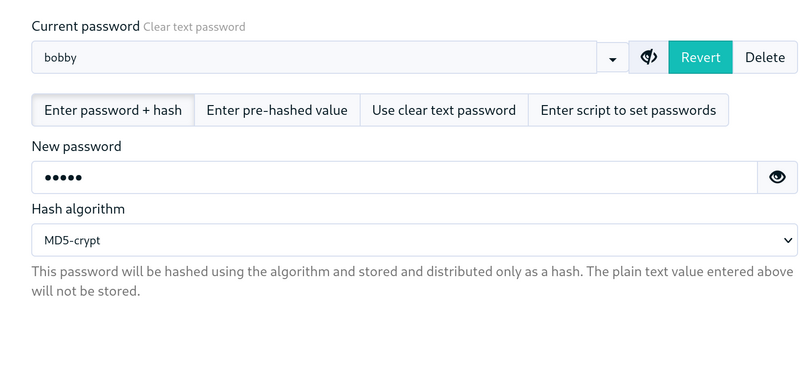Focus the Current password field containing bobby
Screen dimensions: 800x369
(314, 57)
